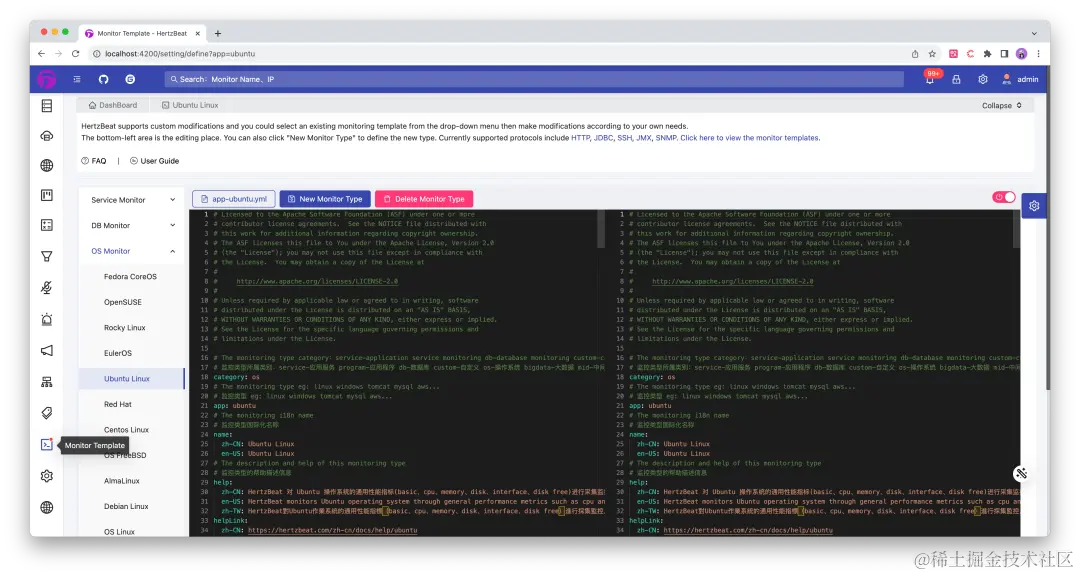This screenshot has width=1080, height=576.
Task: Open the hierarchy cluster icon in the sidebar
Action: click(47, 382)
